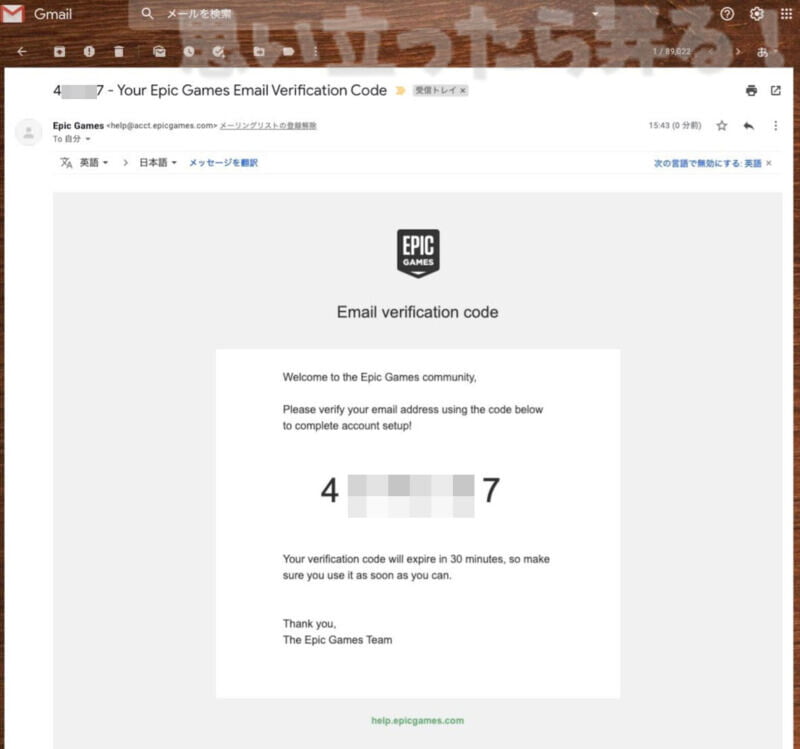The image size is (800, 749).
Task: Mark the email as unread
Action: click(x=159, y=52)
